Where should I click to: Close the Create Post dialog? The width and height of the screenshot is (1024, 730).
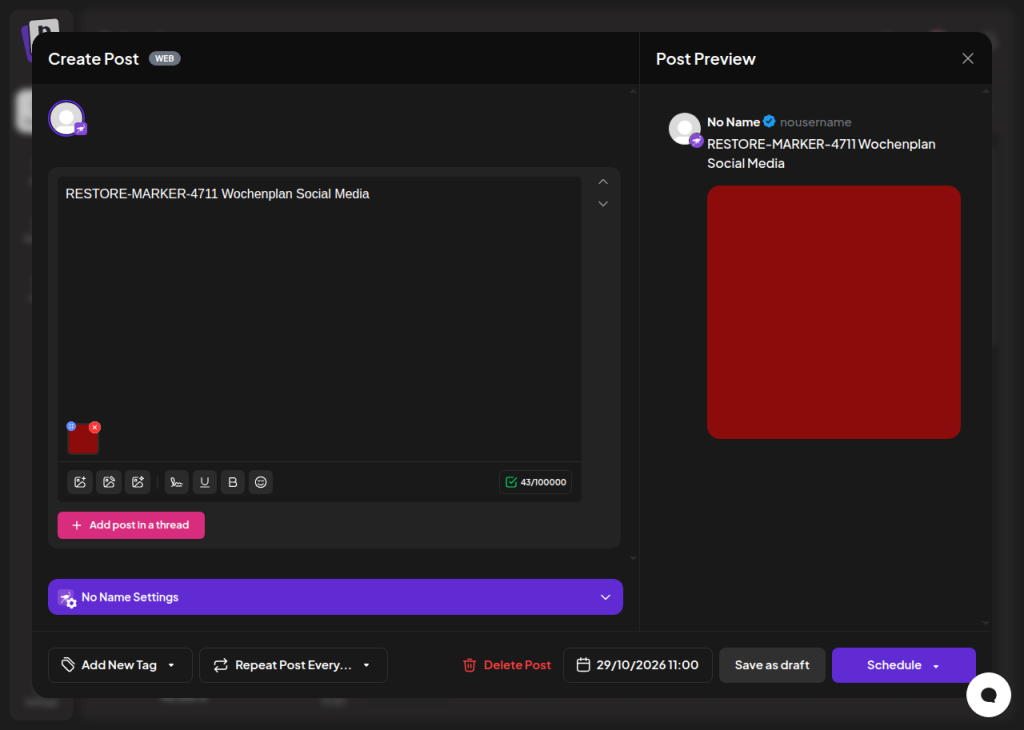pyautogui.click(x=968, y=59)
